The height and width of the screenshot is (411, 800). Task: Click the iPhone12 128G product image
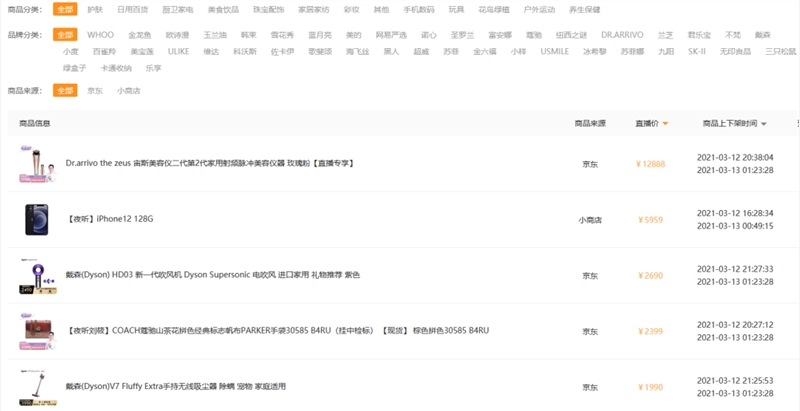pos(35,219)
